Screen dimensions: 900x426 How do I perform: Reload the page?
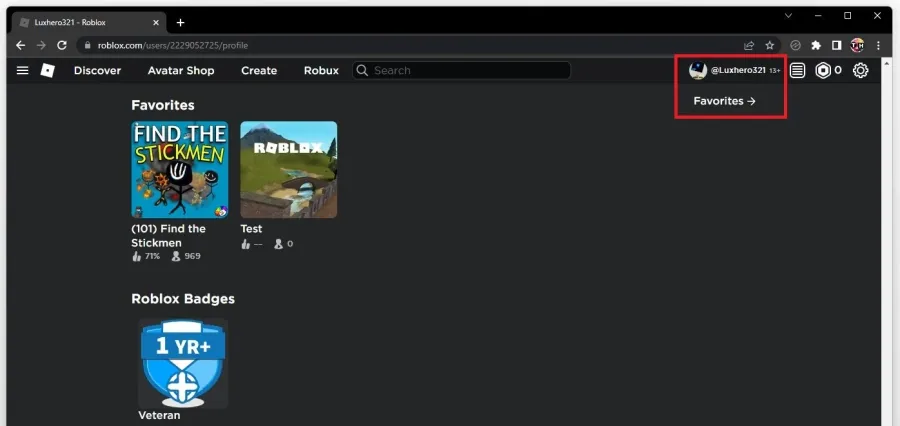click(x=62, y=45)
